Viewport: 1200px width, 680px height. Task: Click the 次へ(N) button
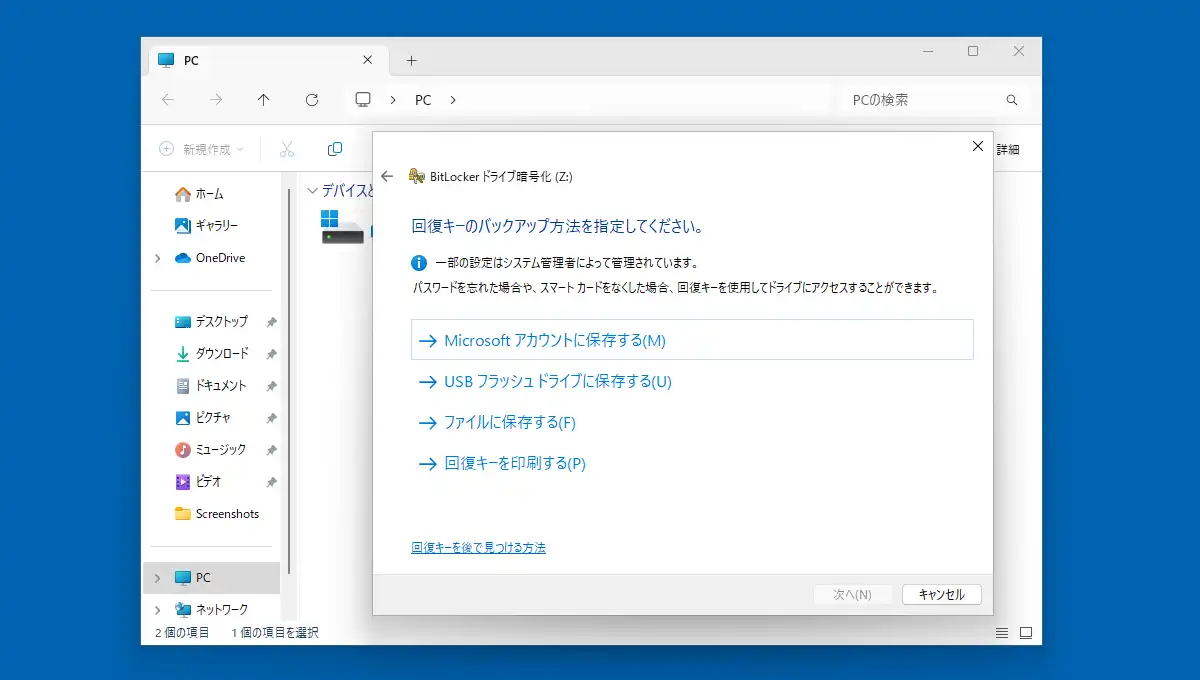point(852,594)
